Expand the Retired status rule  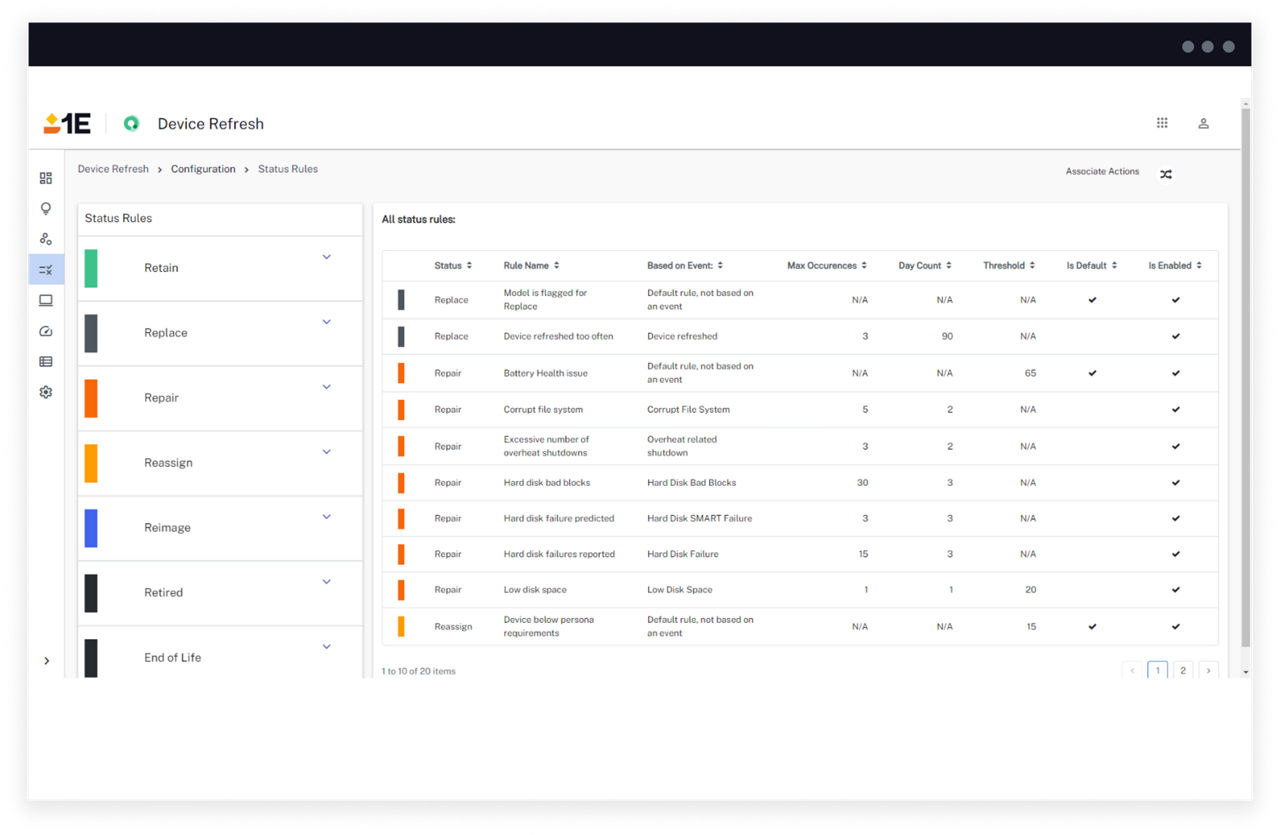point(326,582)
